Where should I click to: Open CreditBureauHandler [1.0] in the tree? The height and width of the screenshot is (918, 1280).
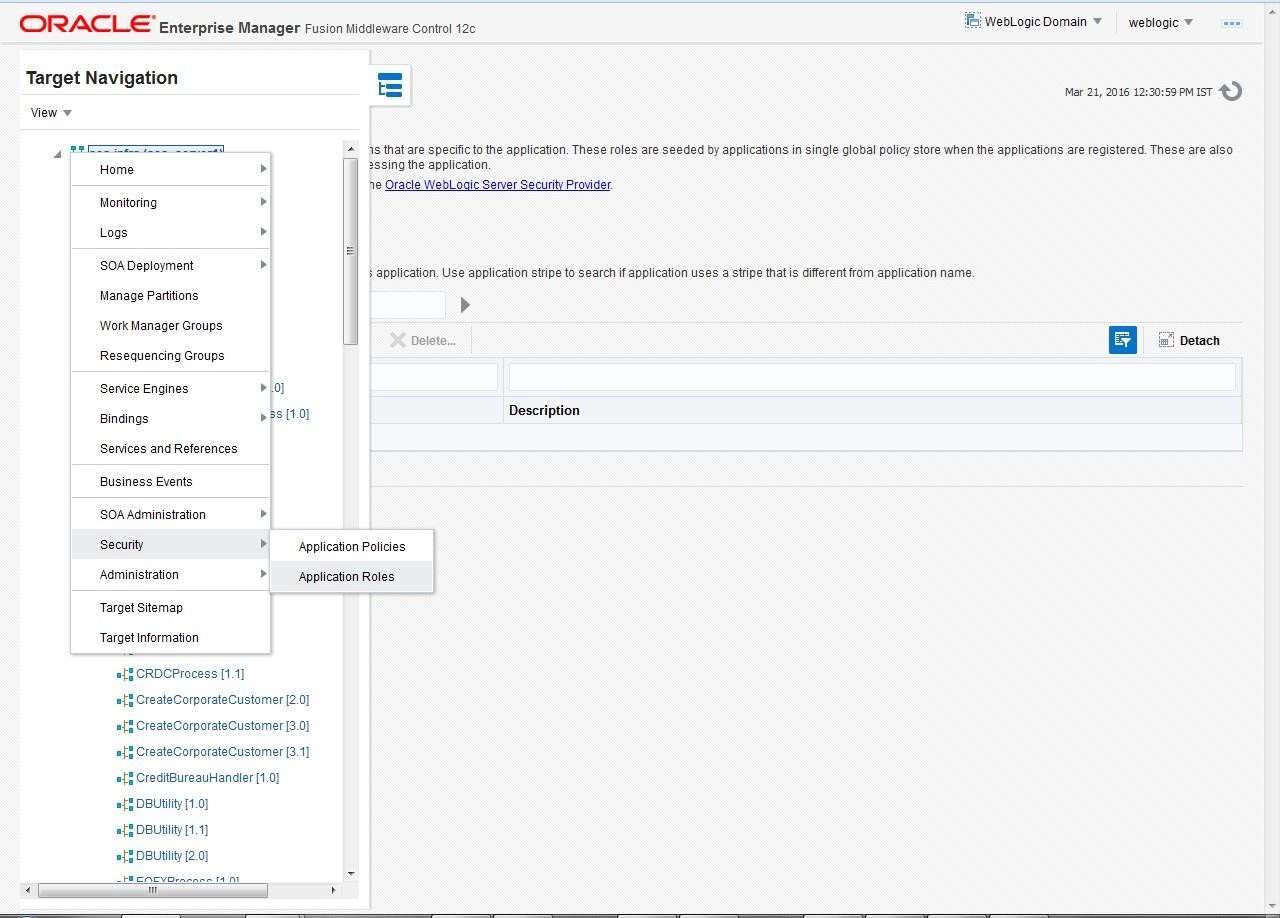coord(208,778)
